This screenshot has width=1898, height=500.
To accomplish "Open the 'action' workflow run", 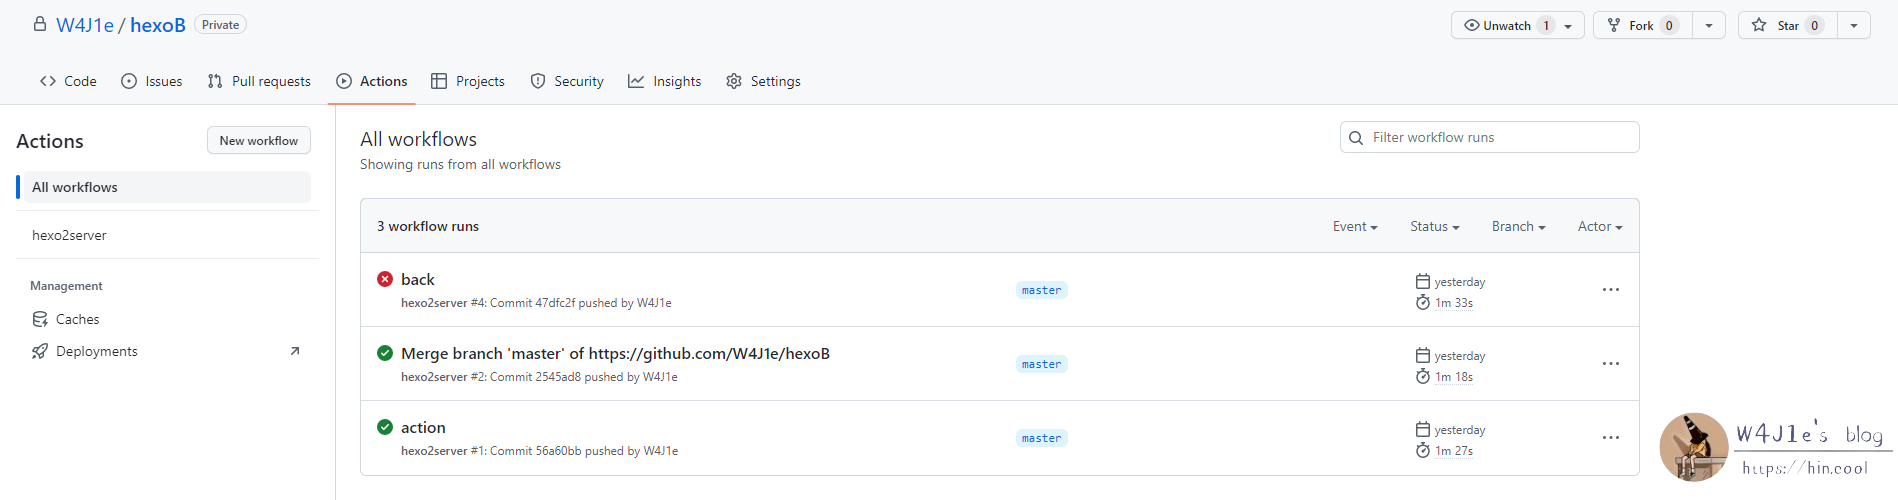I will [423, 427].
